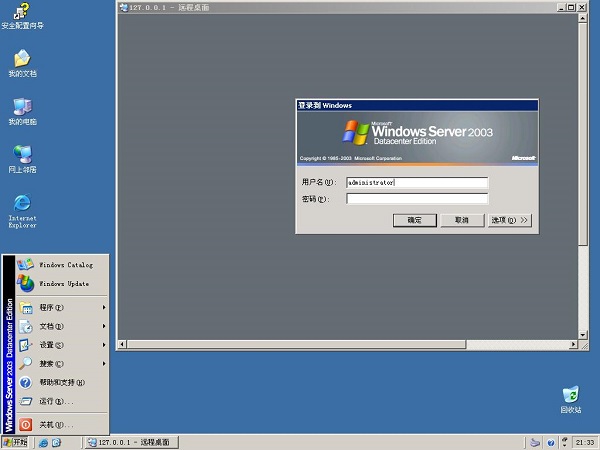Viewport: 600px width, 450px height.
Task: Click the tray icon next to the clock
Action: [x=564, y=442]
